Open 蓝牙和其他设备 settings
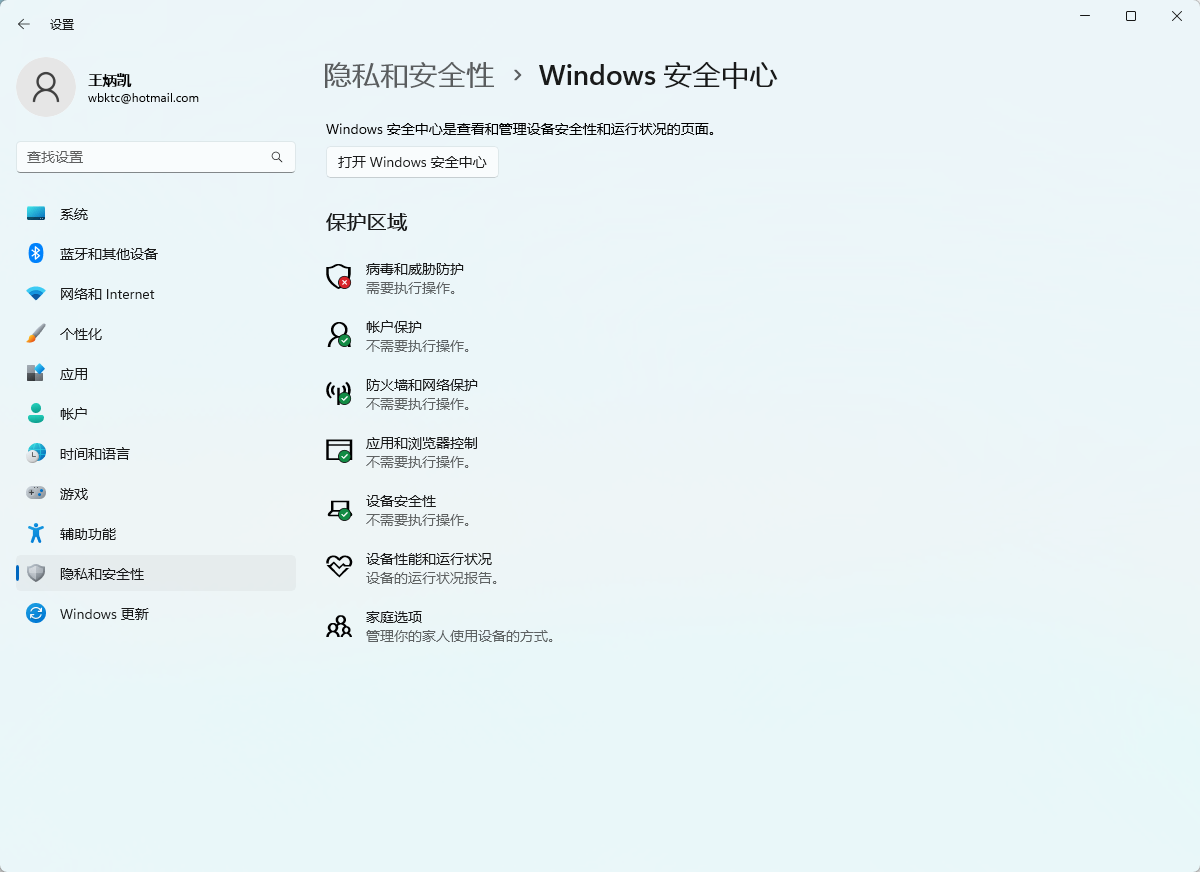This screenshot has height=872, width=1200. [x=156, y=254]
